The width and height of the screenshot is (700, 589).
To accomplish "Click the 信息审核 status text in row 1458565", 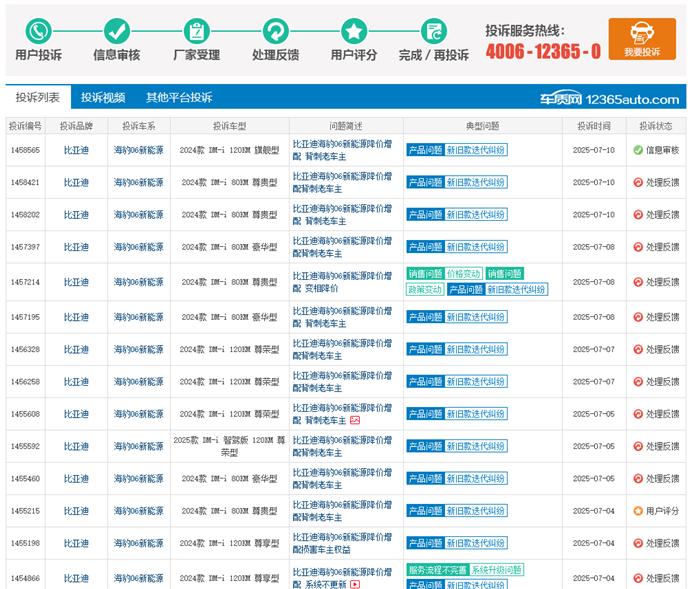I will [662, 150].
